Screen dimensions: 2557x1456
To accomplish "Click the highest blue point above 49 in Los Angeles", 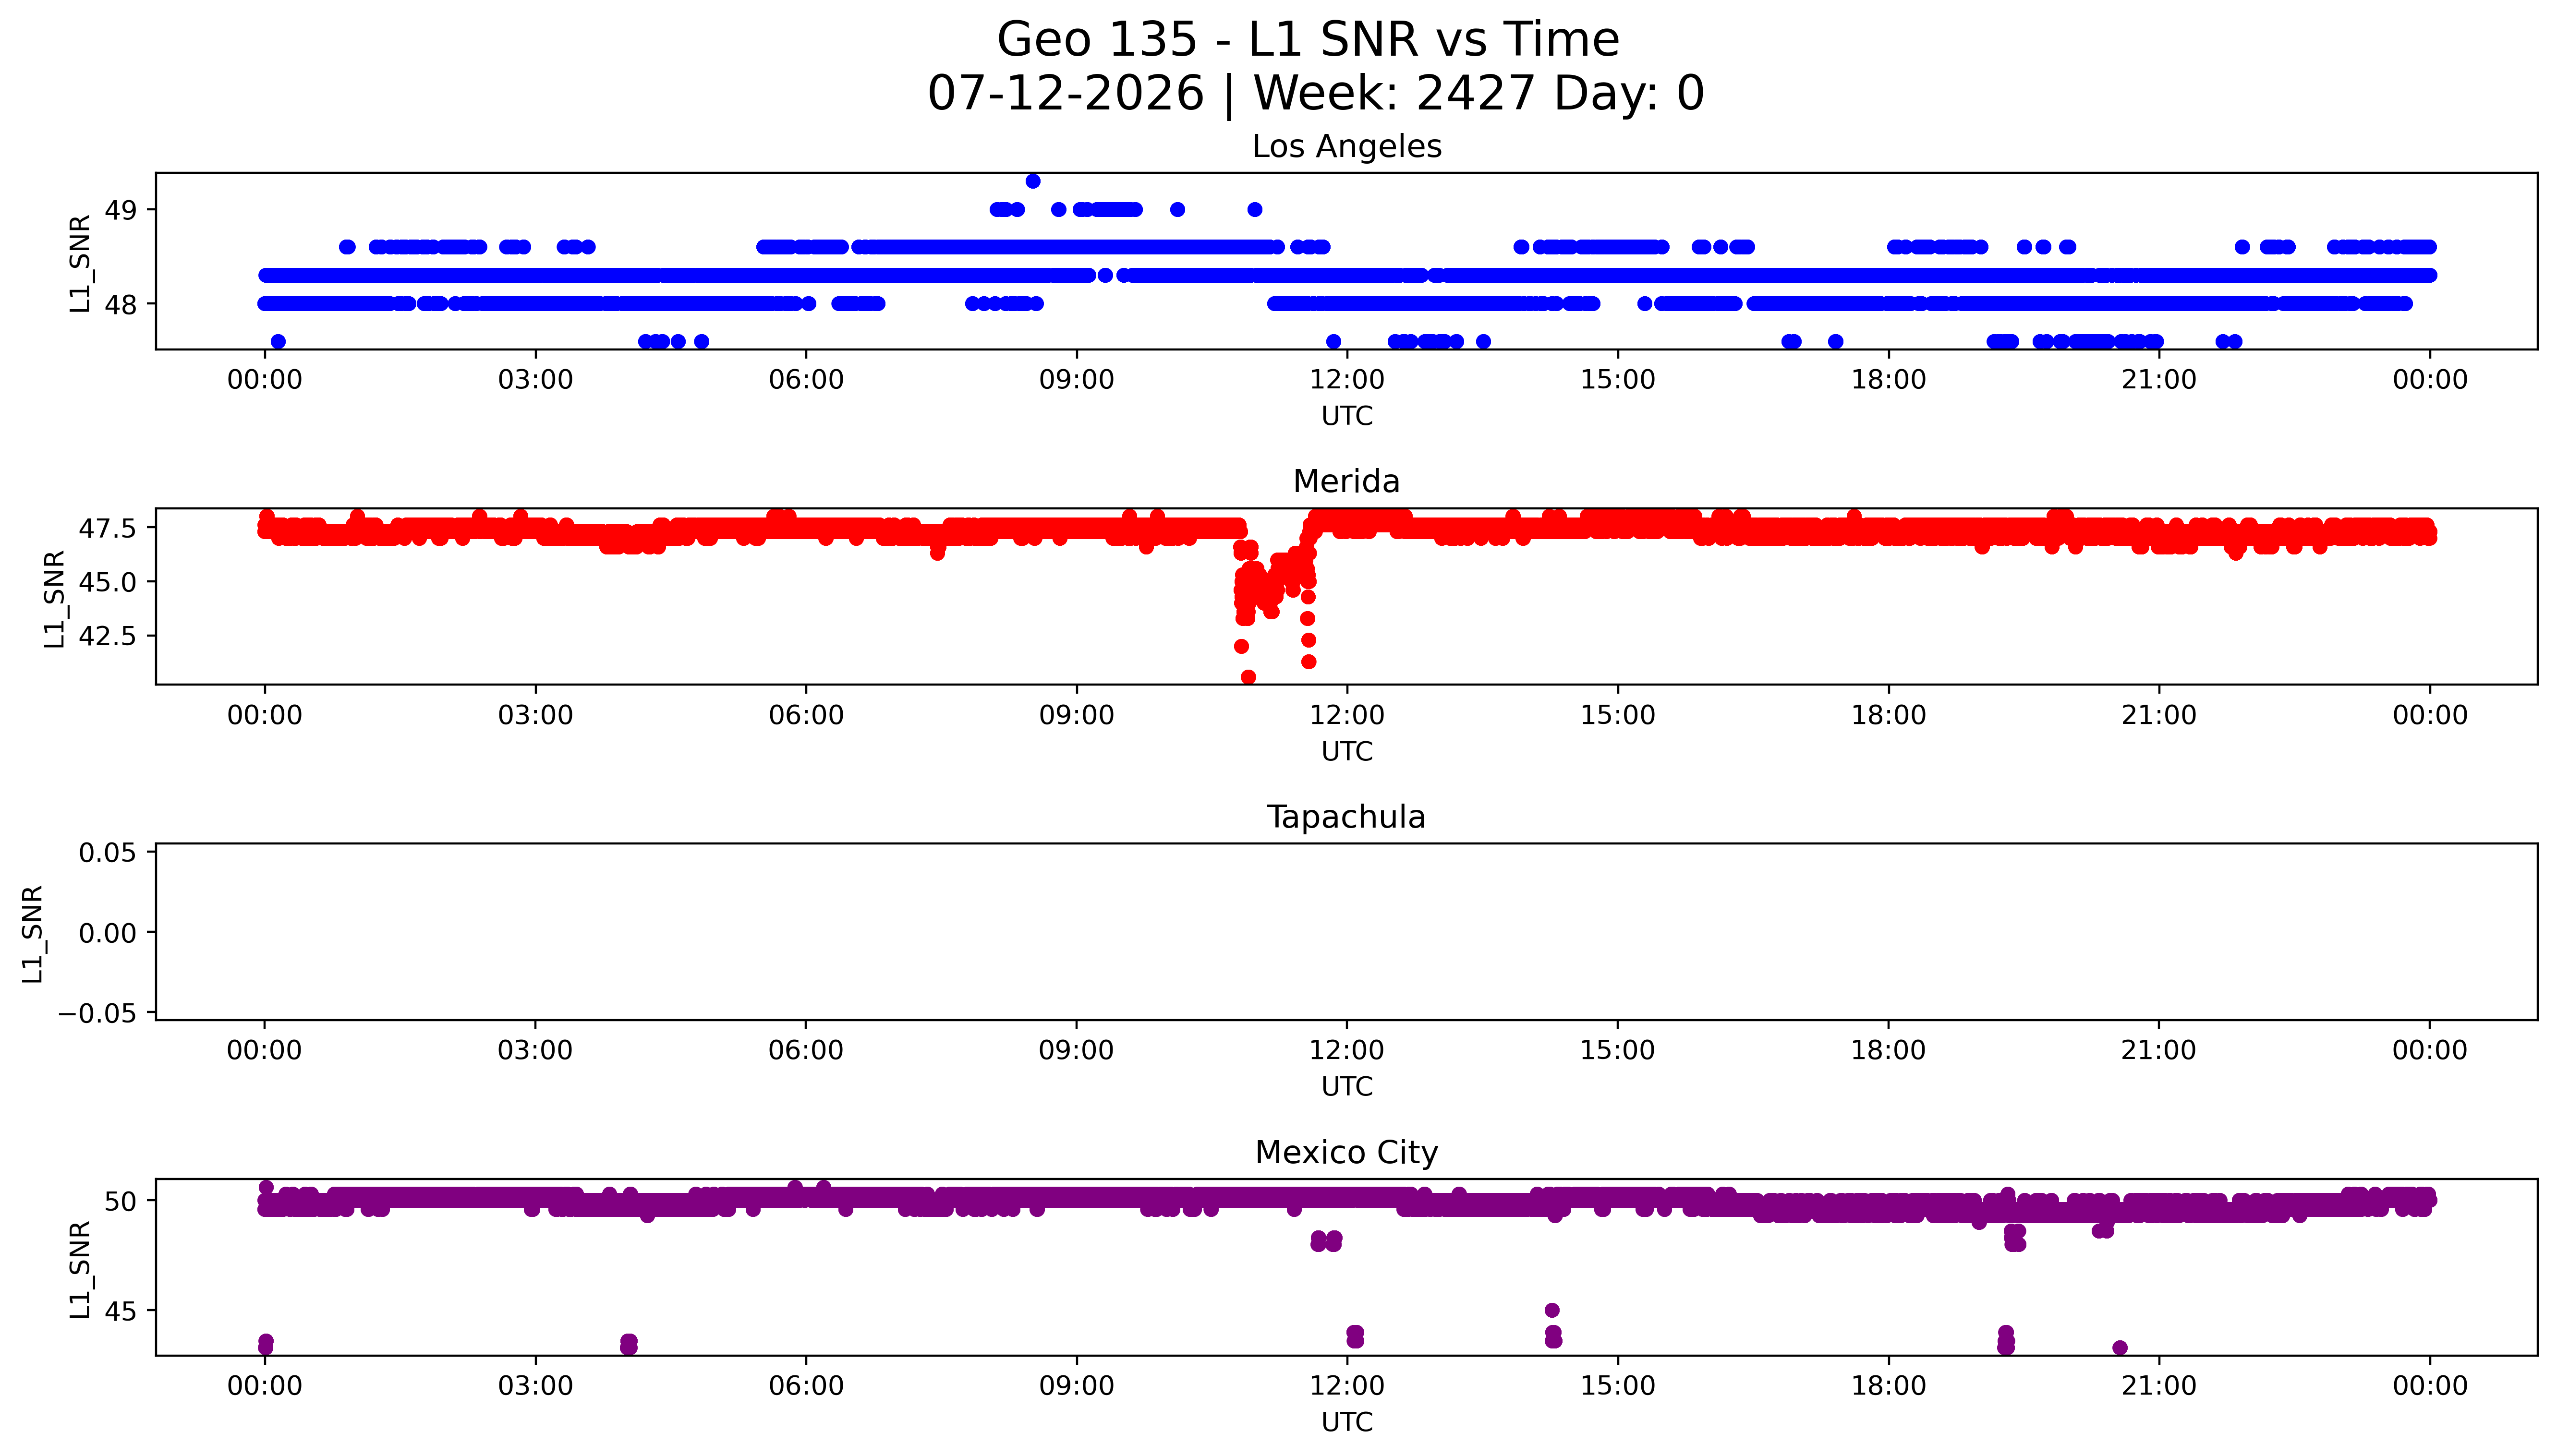I will [1033, 181].
